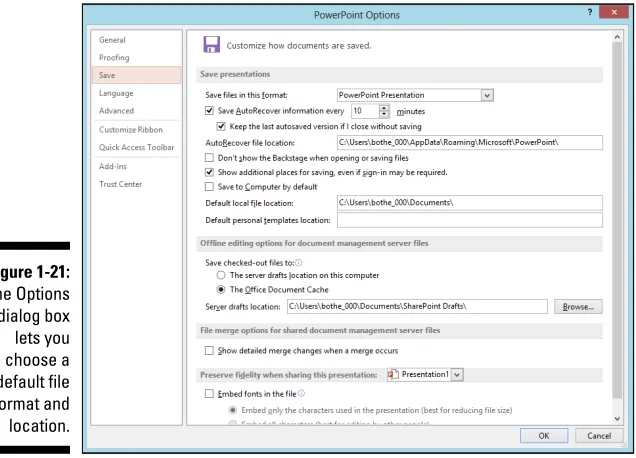Select the Save category
The width and height of the screenshot is (636, 458).
click(x=136, y=75)
